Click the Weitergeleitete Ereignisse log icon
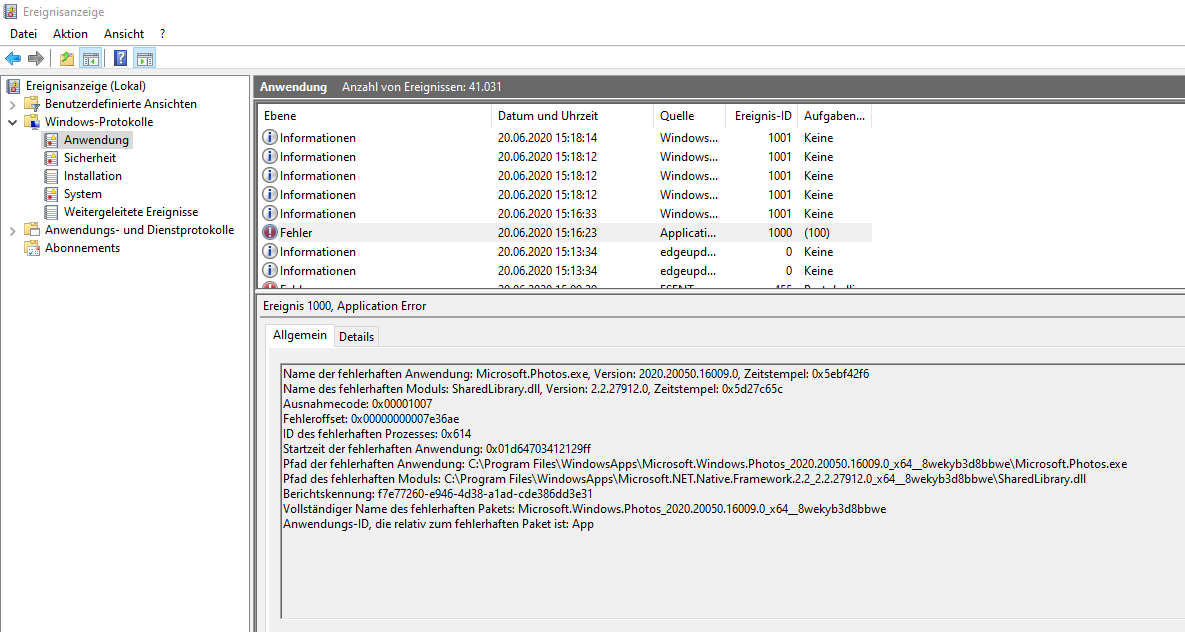The height and width of the screenshot is (632, 1185). pyautogui.click(x=51, y=212)
